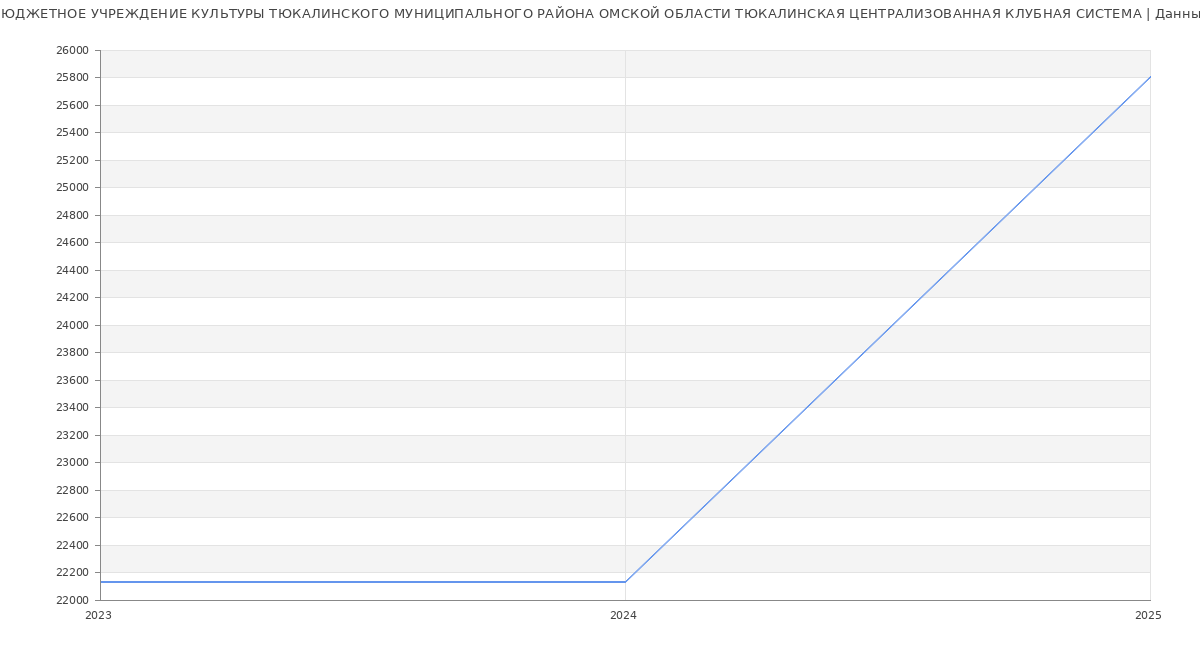Viewport: 1200px width, 650px height.
Task: Click the 25400 y-axis label
Action: click(72, 133)
